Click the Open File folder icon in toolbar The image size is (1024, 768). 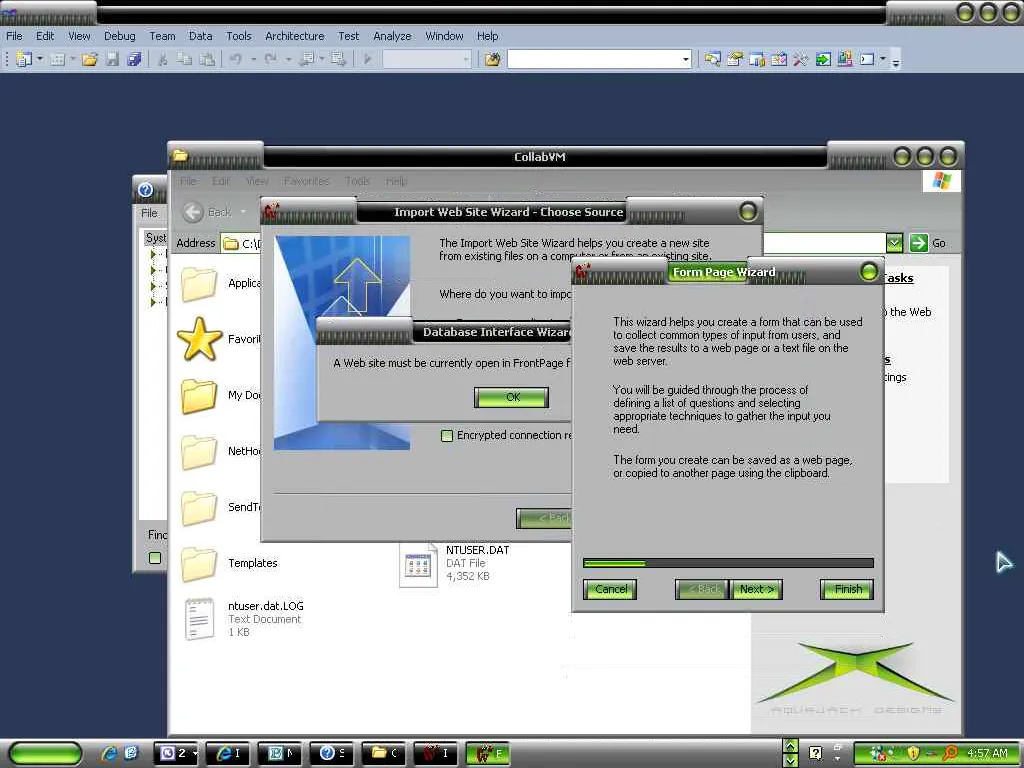click(89, 59)
